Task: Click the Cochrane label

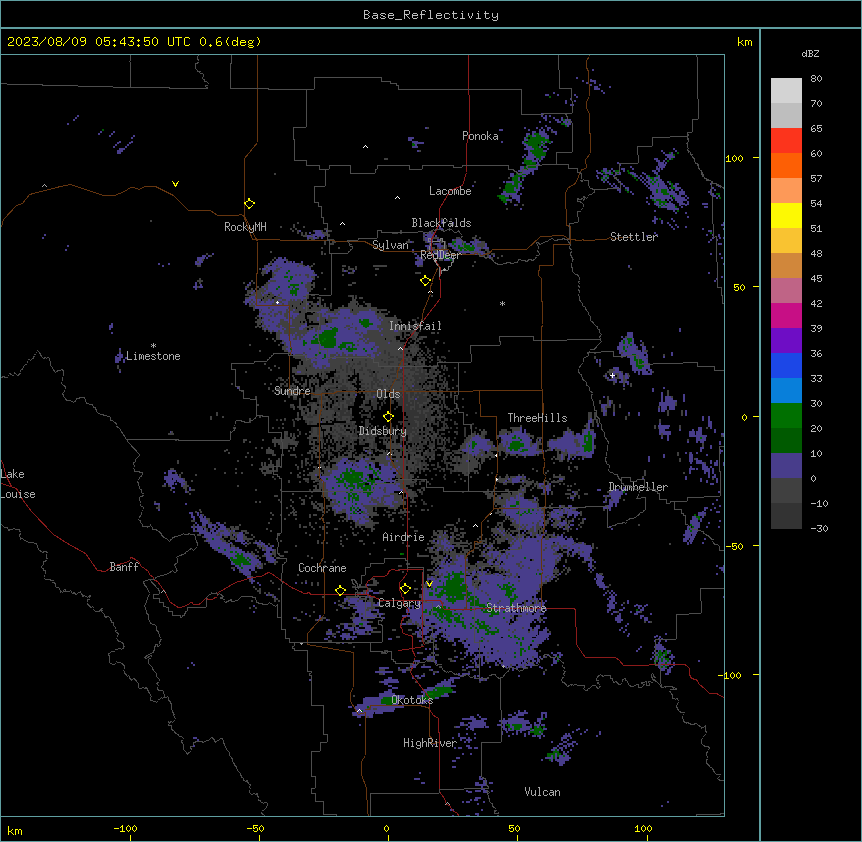Action: tap(322, 568)
